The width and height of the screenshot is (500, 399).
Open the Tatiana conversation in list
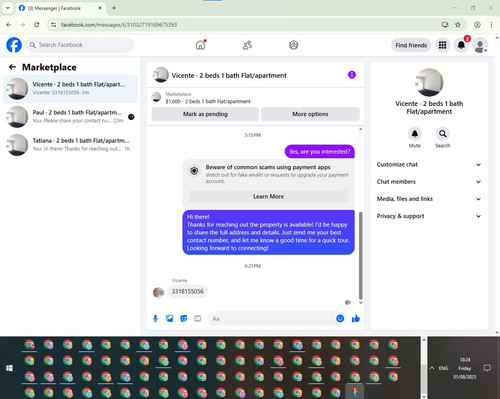coord(70,145)
